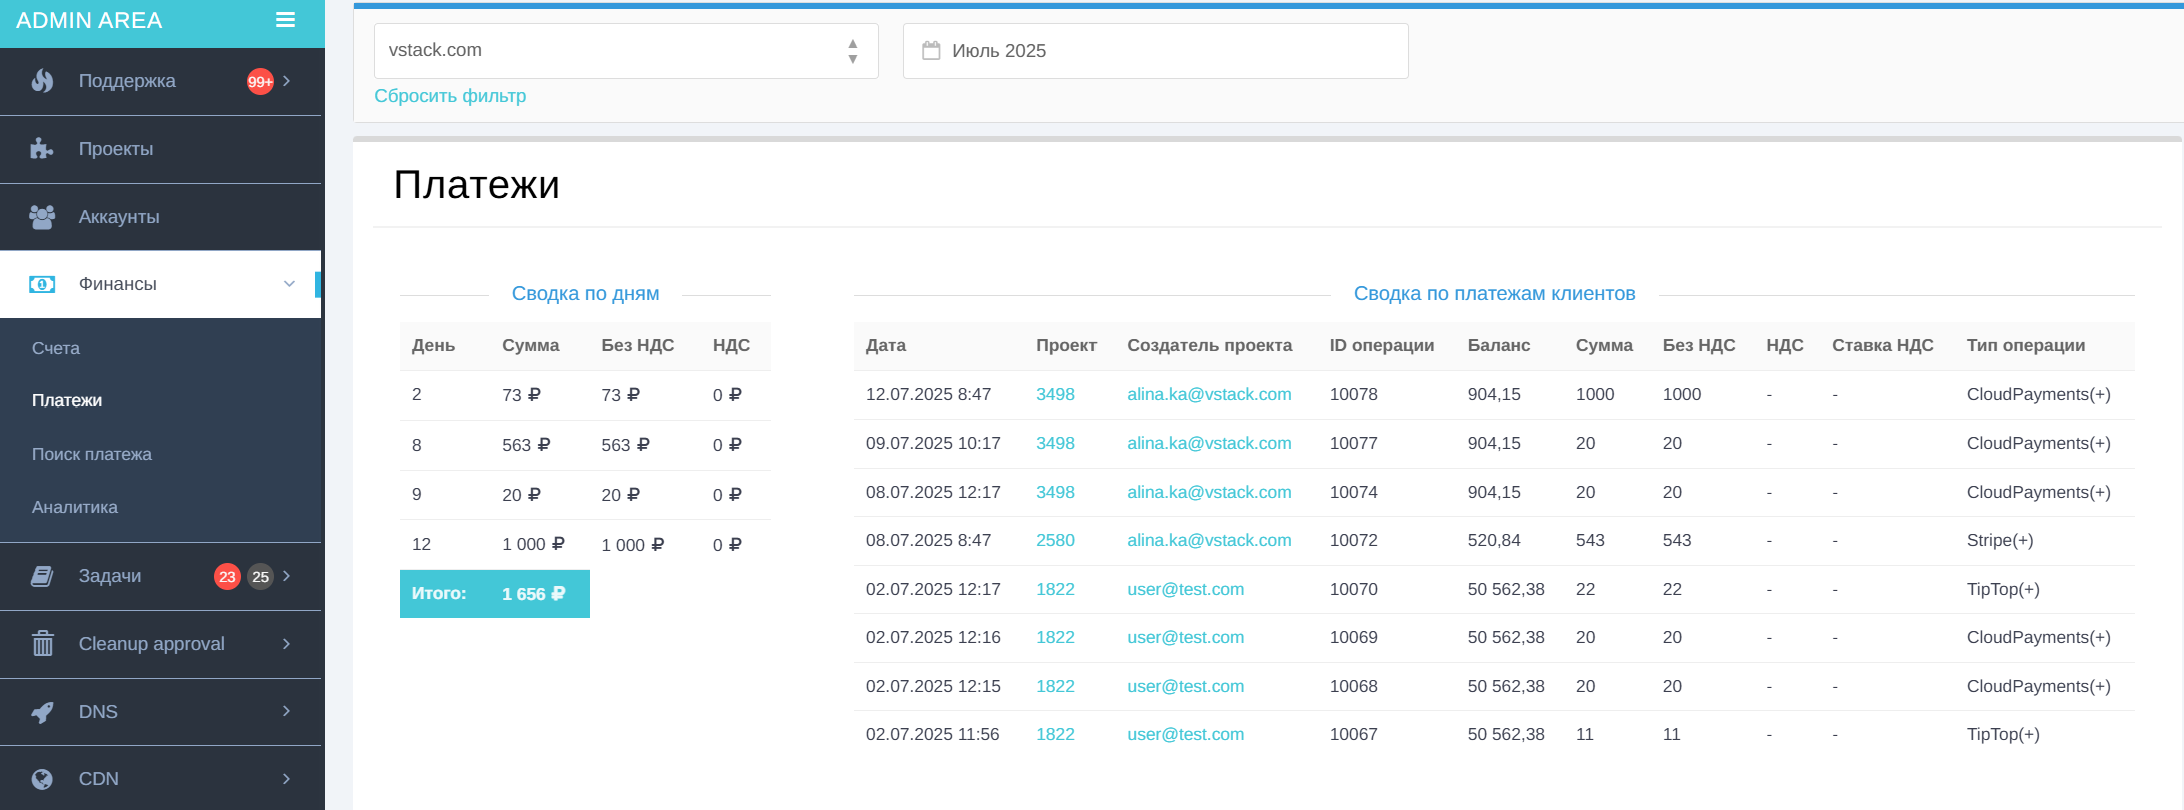Open project 1822 for operation 10068
Image resolution: width=2184 pixels, height=810 pixels.
[1055, 686]
